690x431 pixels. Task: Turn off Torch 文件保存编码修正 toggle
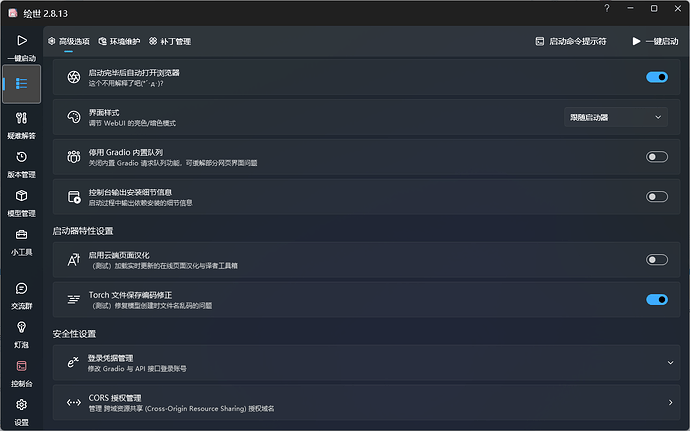(x=657, y=299)
